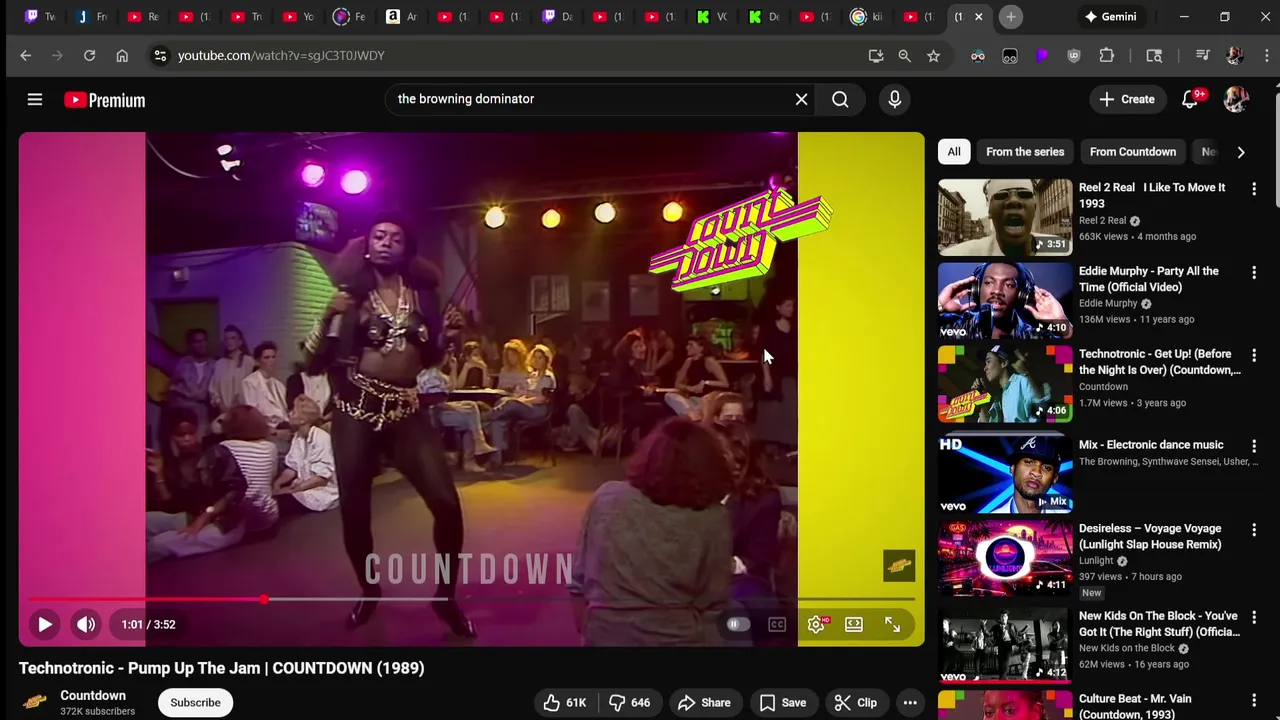Image resolution: width=1280 pixels, height=720 pixels.
Task: Open the Countdown channel name link
Action: pyautogui.click(x=93, y=696)
